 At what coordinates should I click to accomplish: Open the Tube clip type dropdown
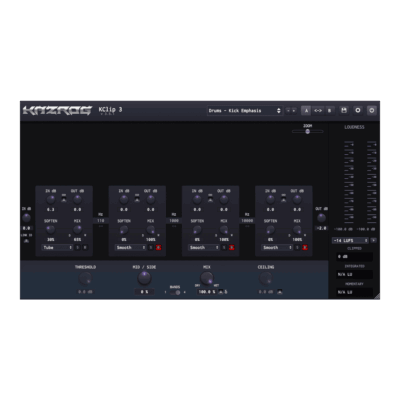57,247
